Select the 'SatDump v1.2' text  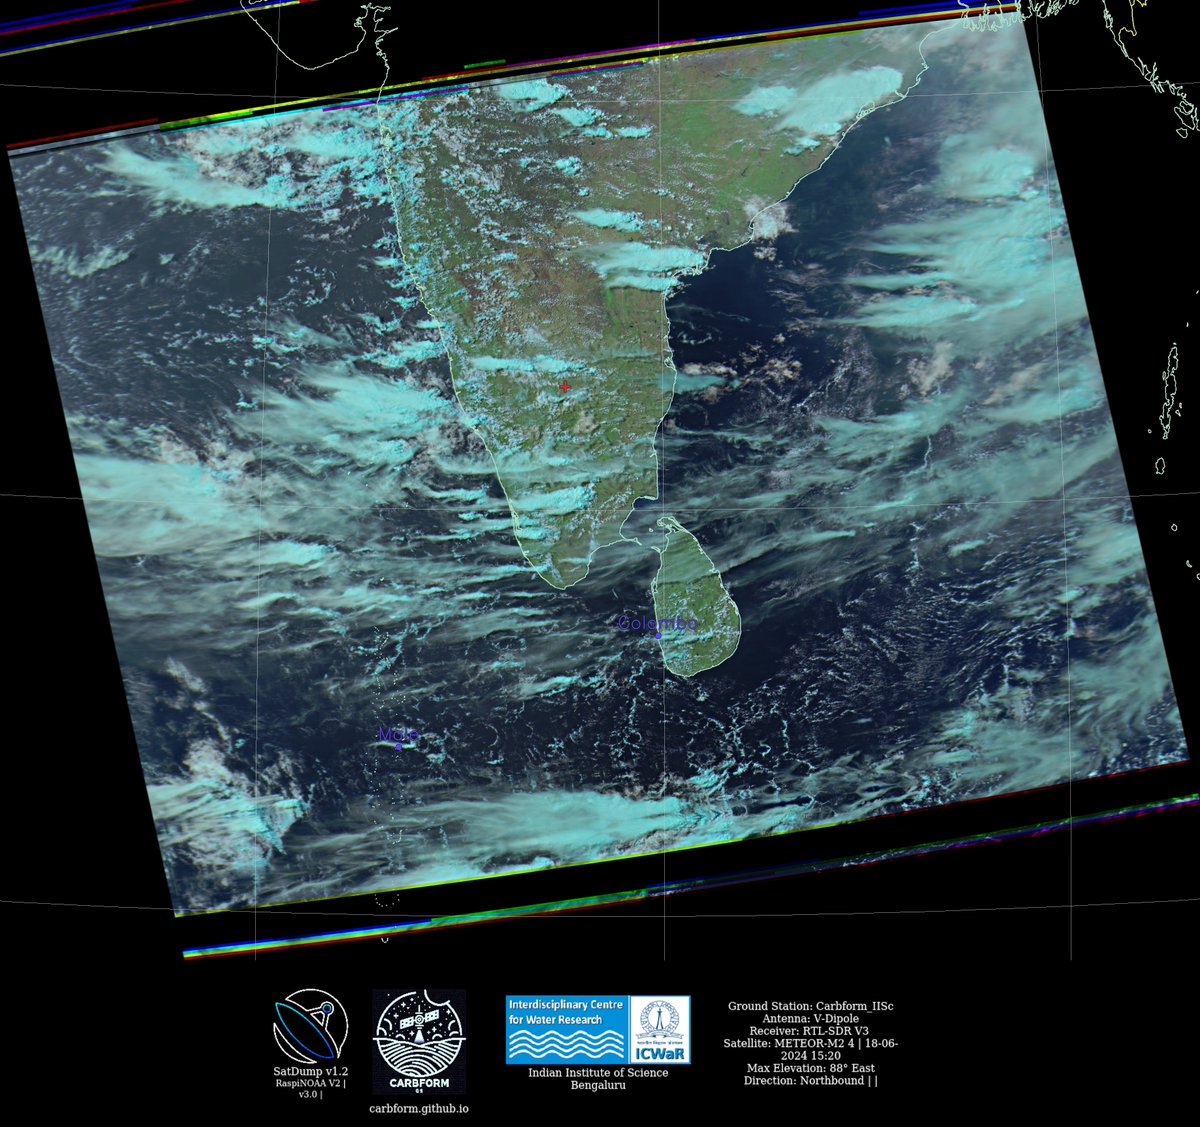click(310, 1071)
